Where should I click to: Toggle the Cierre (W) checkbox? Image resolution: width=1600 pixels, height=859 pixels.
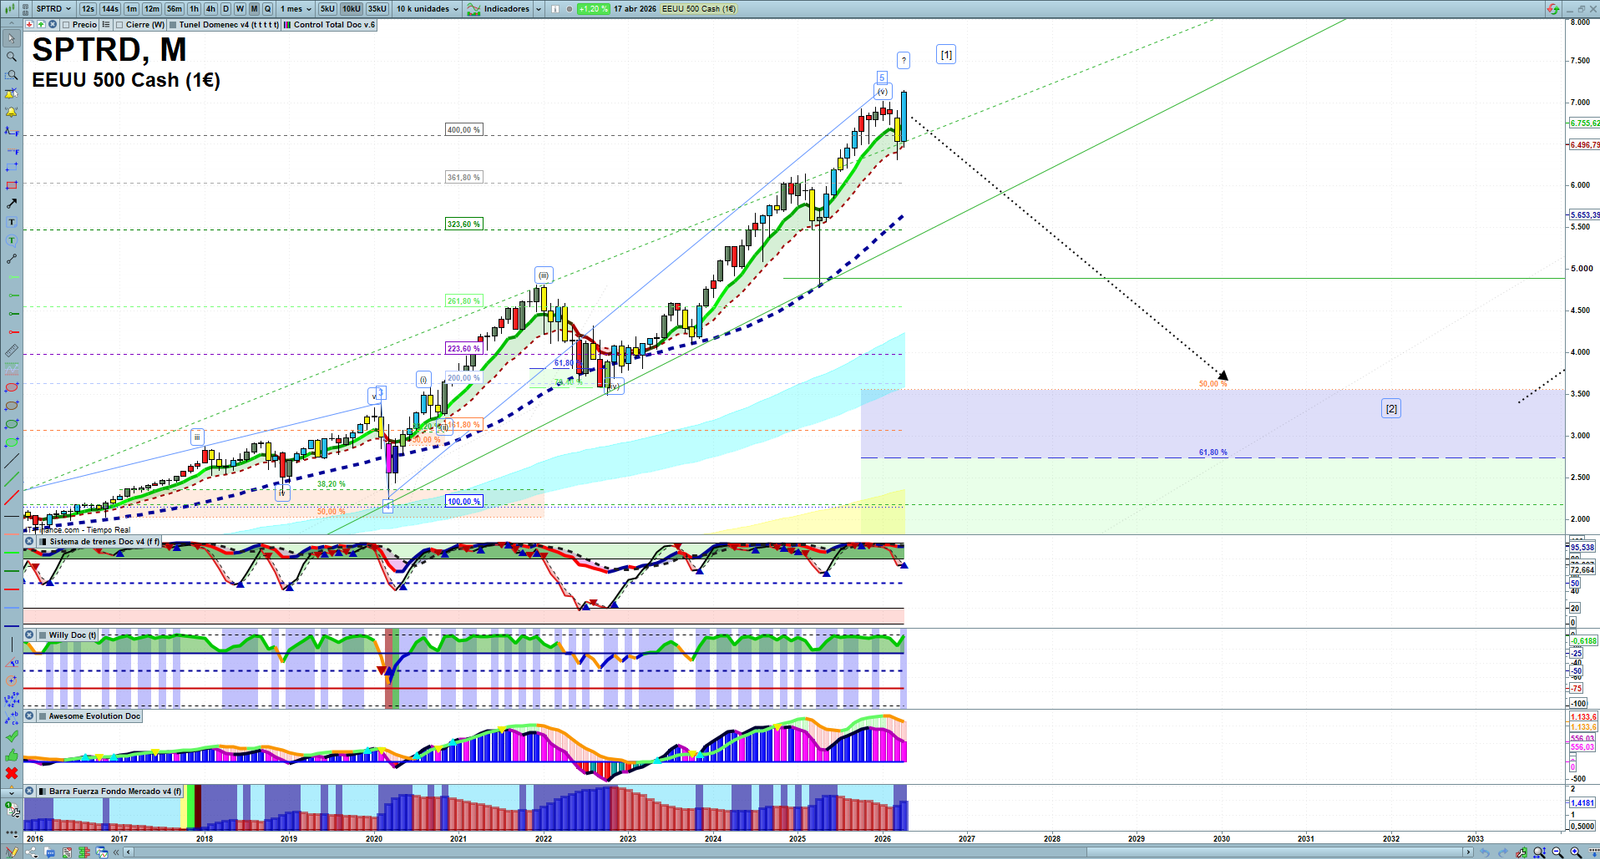tap(119, 25)
